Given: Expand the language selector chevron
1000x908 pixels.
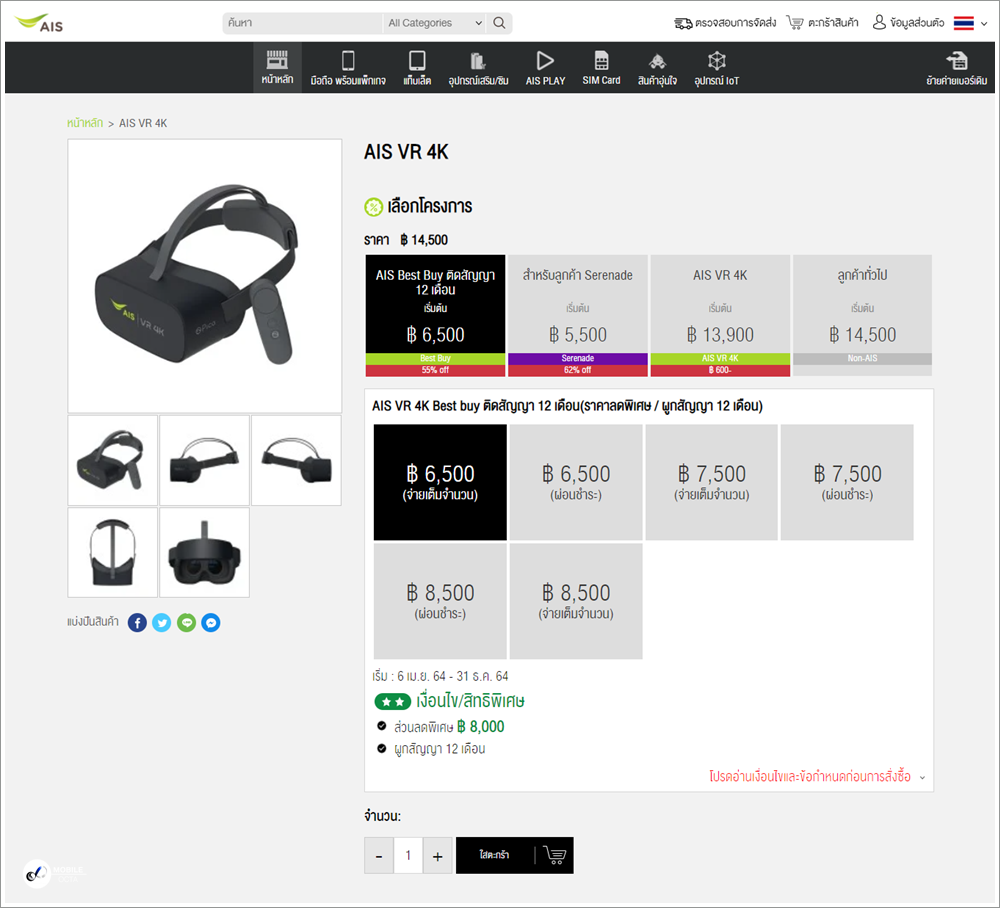Looking at the screenshot, I should [984, 24].
